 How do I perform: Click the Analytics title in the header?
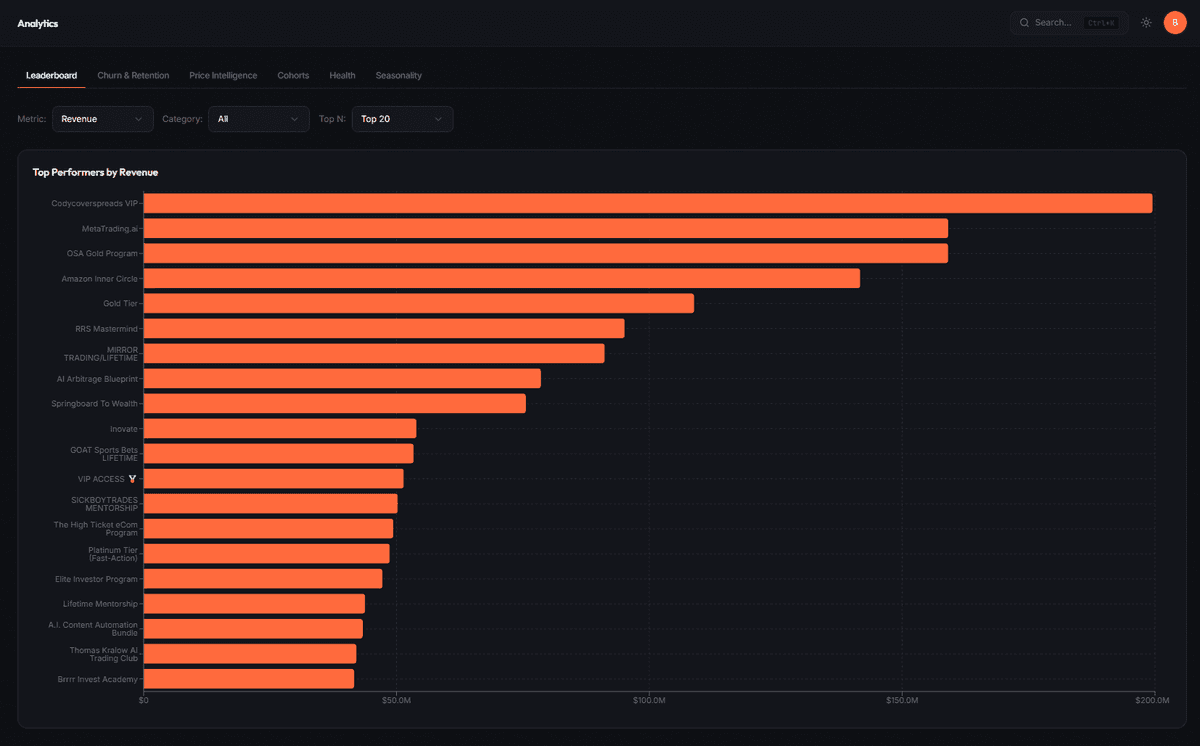[x=37, y=23]
